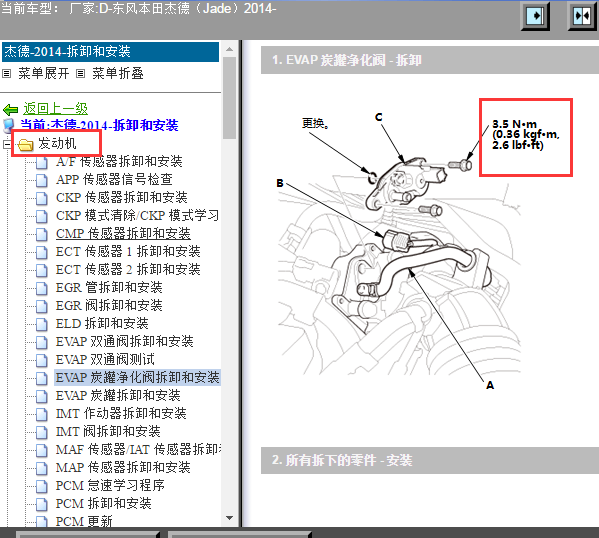Open IMT 作动器拆卸和安装
This screenshot has height=538, width=599.
[121, 413]
